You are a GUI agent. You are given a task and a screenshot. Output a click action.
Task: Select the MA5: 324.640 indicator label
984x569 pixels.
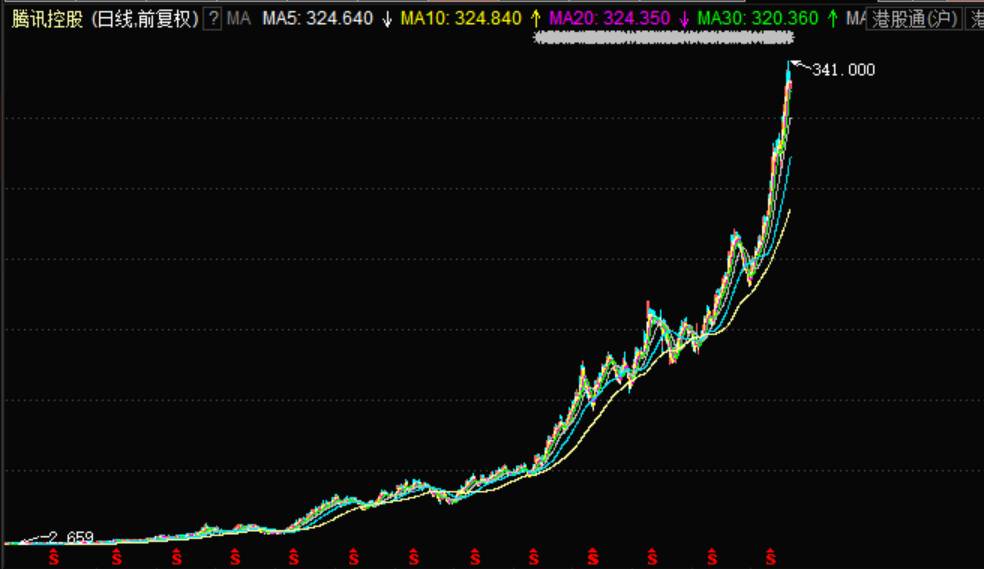[317, 18]
